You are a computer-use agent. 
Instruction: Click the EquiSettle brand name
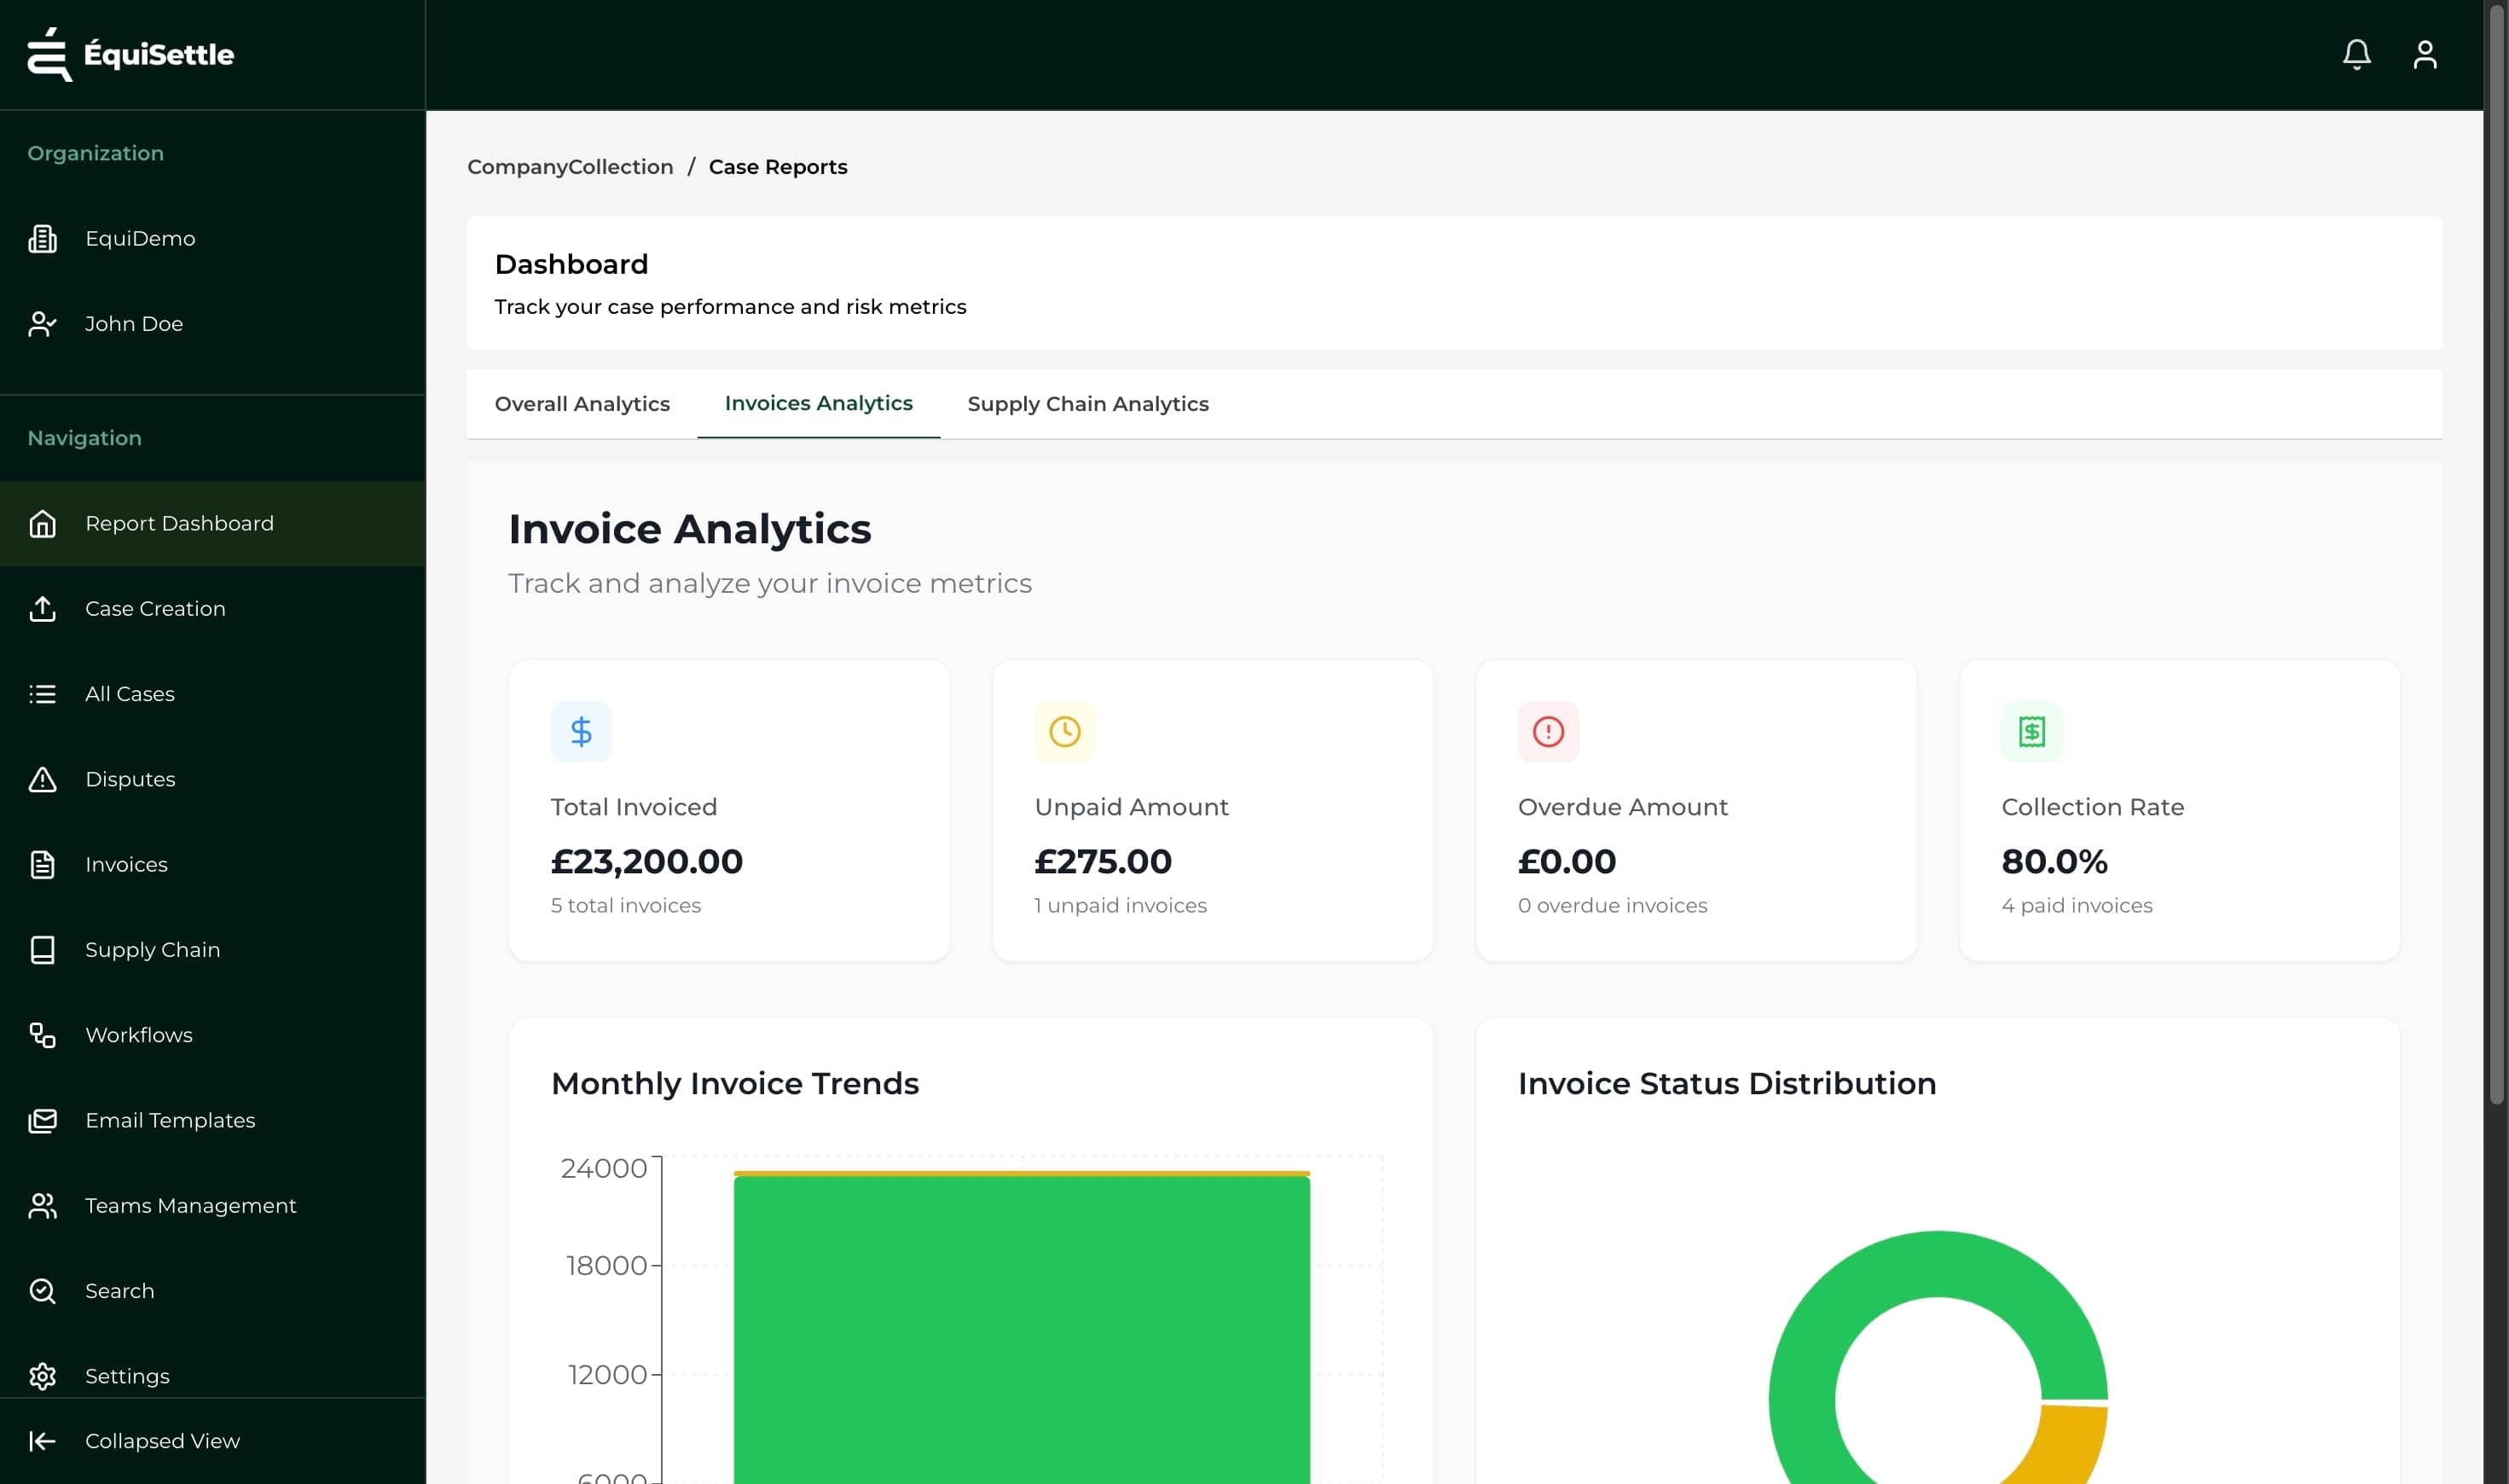[x=159, y=54]
